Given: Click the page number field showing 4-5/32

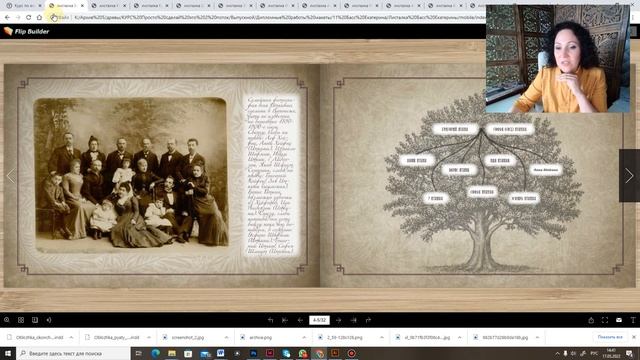Looking at the screenshot, I should 319,320.
